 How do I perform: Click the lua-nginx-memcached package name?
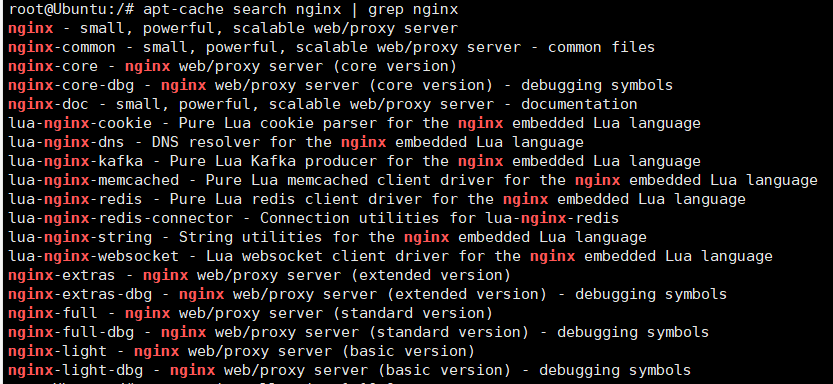pyautogui.click(x=93, y=180)
